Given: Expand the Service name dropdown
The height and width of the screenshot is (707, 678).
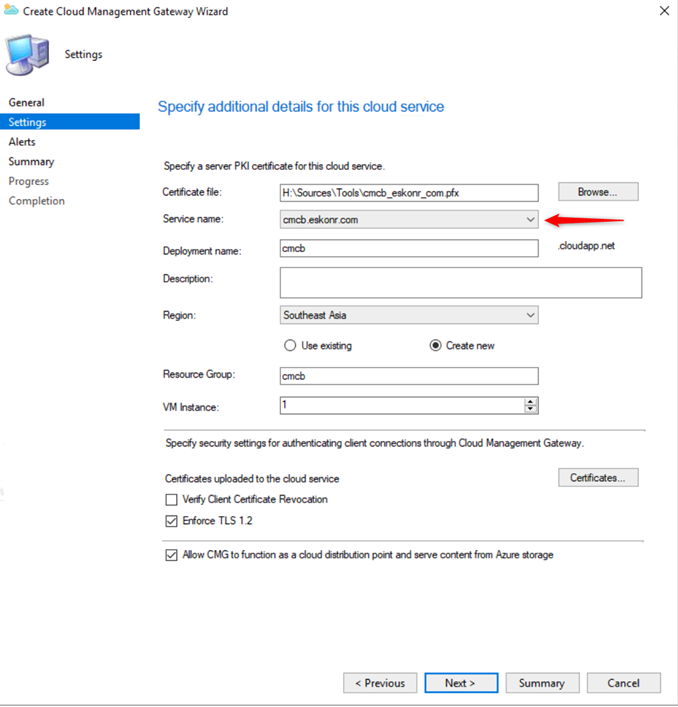Looking at the screenshot, I should pos(530,220).
